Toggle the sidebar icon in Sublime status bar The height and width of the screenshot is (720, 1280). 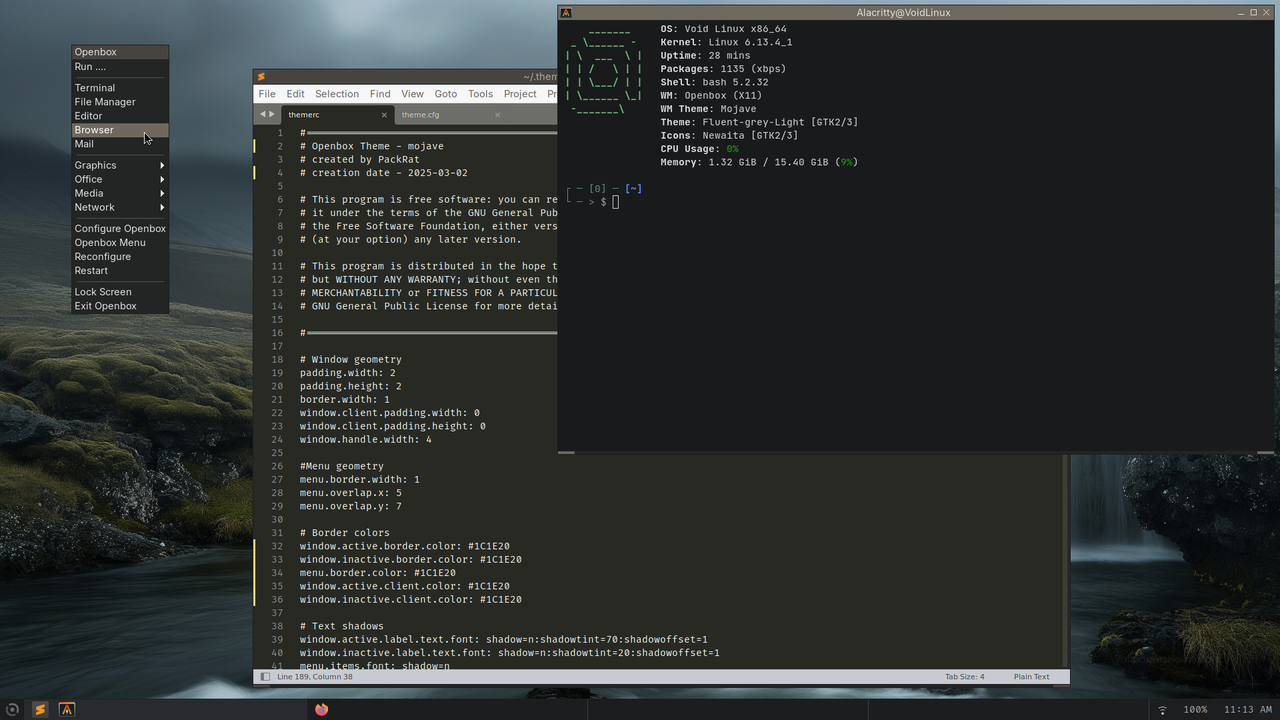[265, 677]
